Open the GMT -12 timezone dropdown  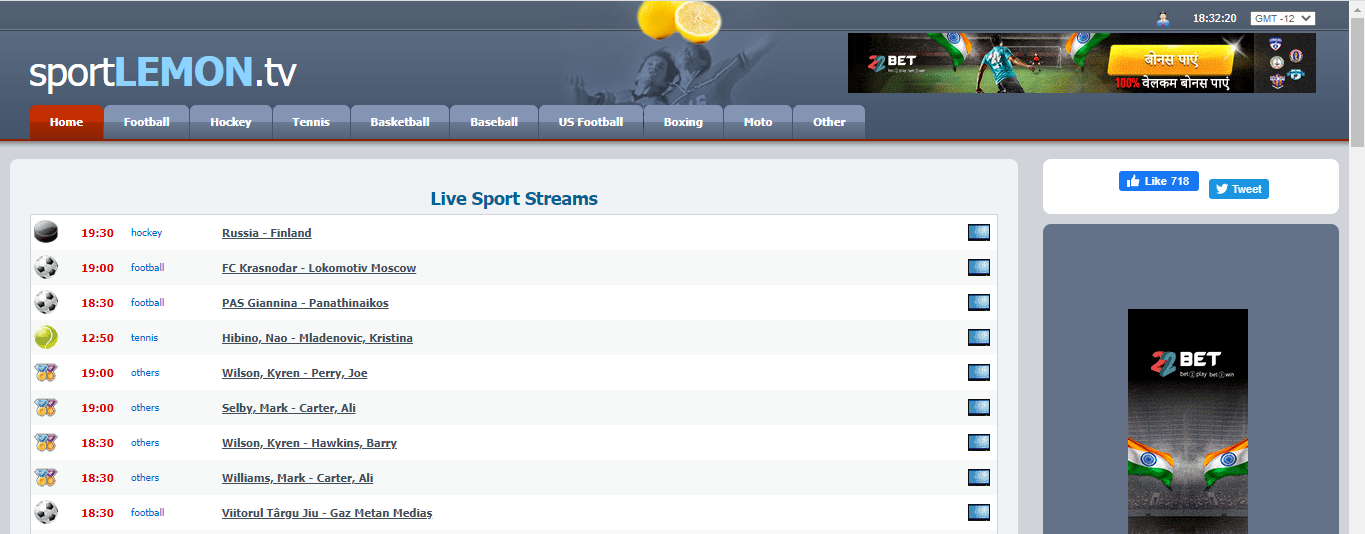(x=1283, y=18)
